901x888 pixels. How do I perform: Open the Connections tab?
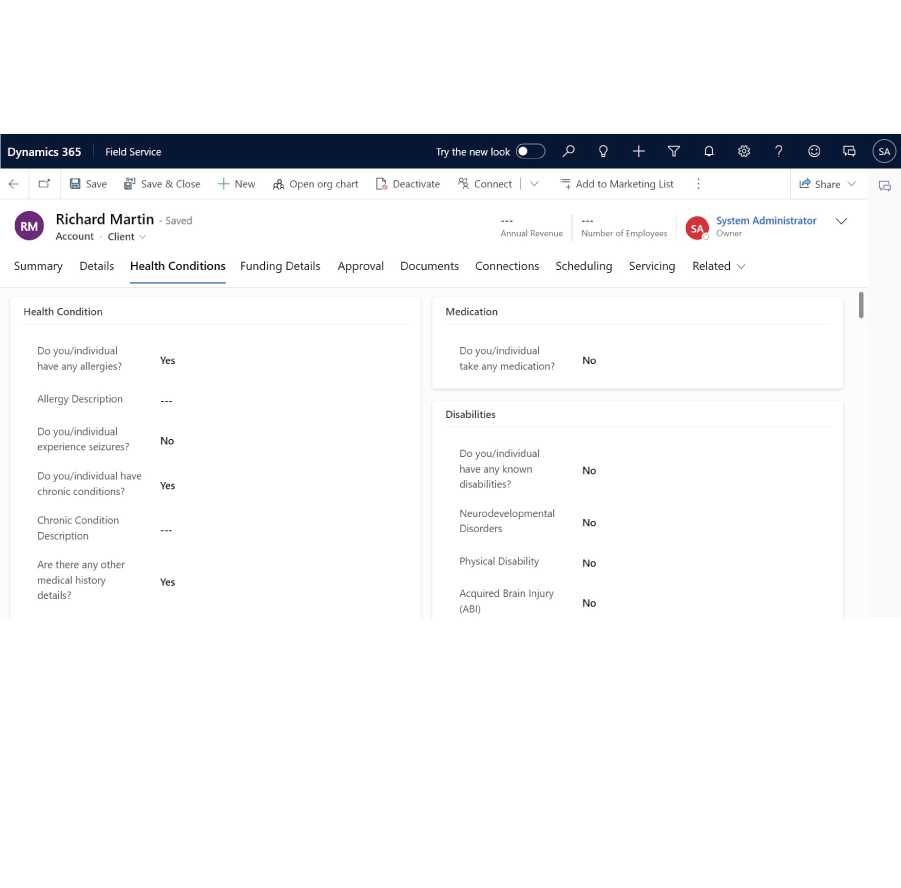coord(507,266)
